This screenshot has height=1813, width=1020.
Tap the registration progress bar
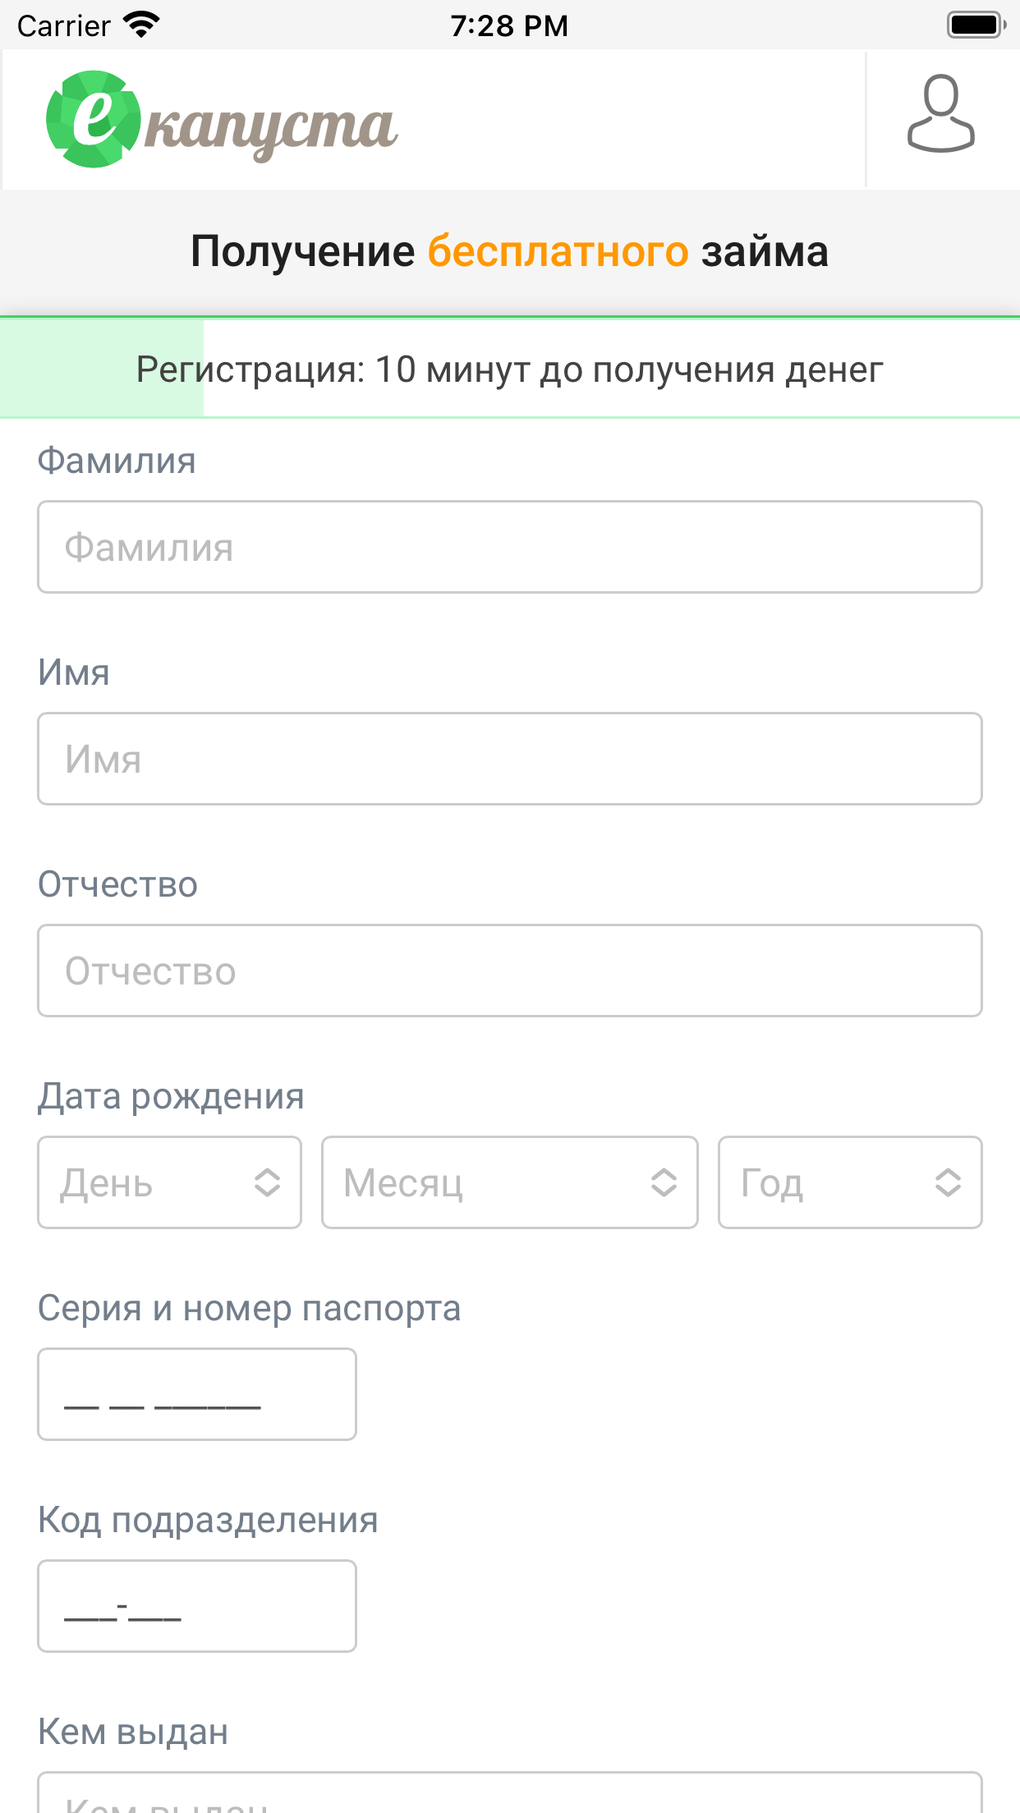[x=509, y=369]
